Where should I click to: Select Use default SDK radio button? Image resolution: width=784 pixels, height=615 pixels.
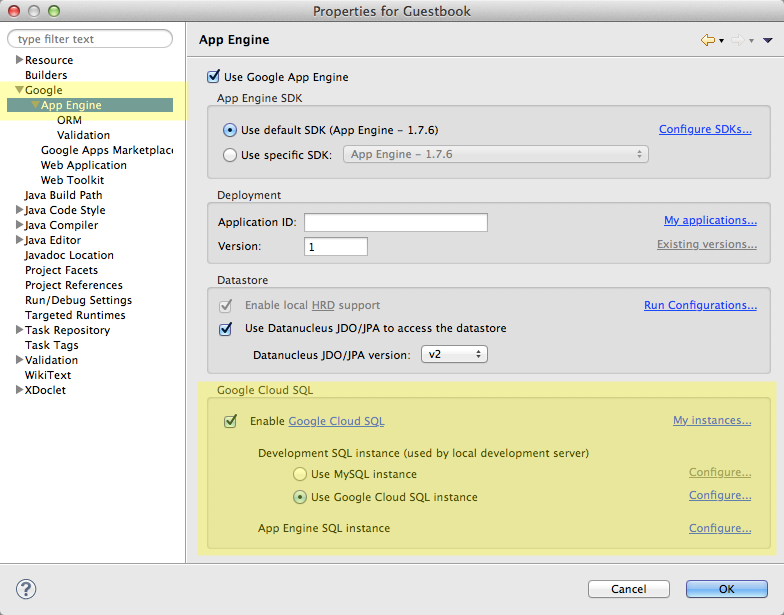click(230, 130)
